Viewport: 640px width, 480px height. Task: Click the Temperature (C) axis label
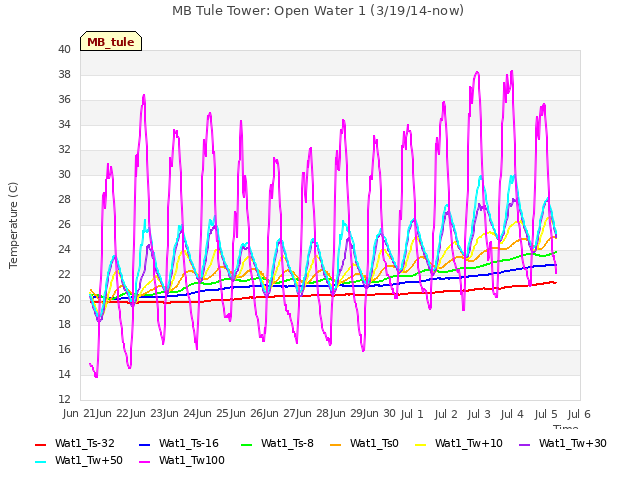(x=13, y=225)
